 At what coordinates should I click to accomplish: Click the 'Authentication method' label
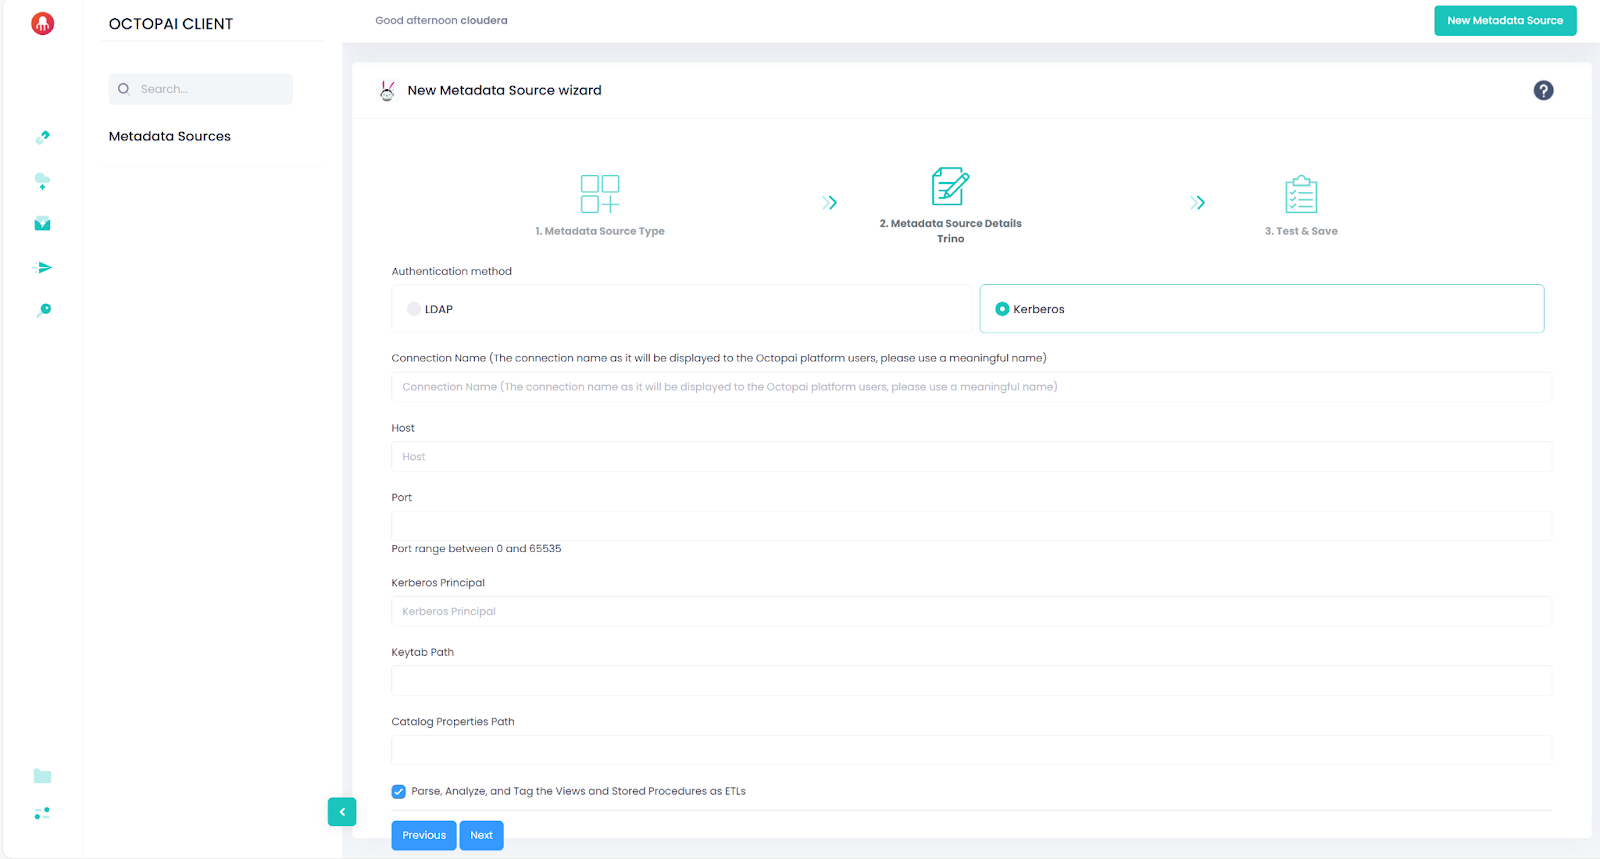click(x=451, y=271)
